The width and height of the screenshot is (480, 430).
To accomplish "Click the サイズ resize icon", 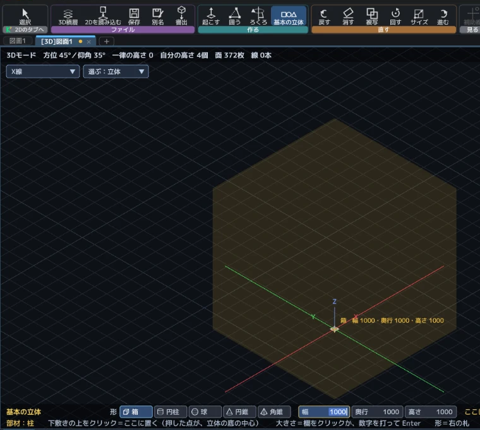I will [419, 17].
